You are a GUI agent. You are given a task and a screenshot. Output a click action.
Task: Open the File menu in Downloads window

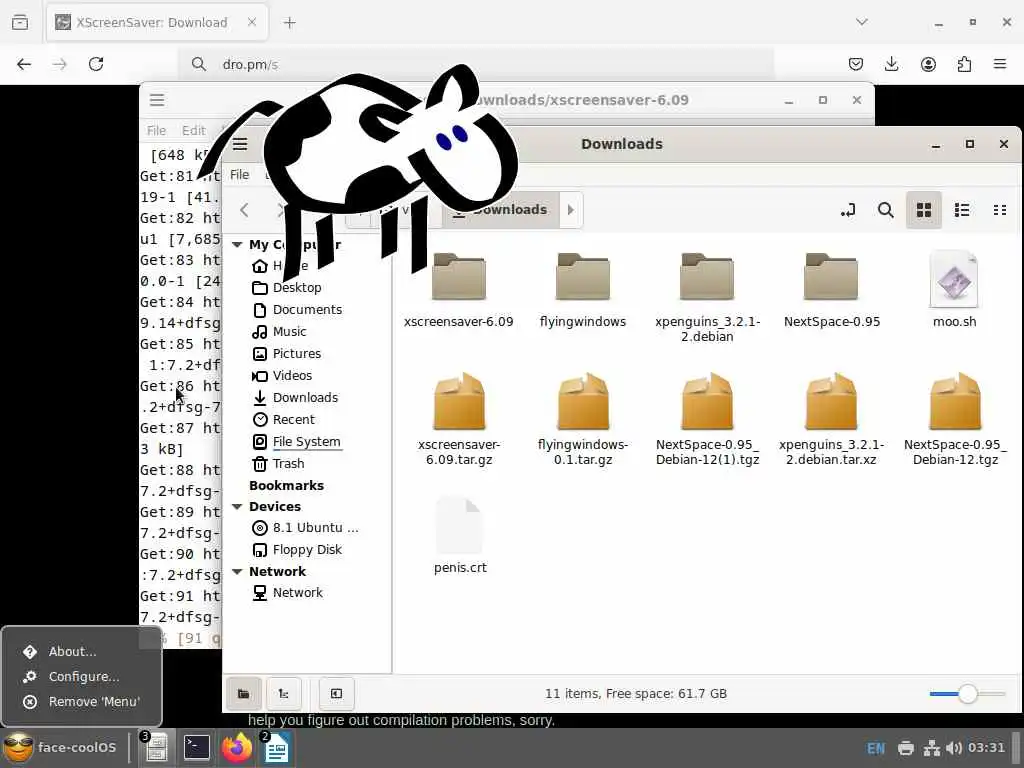point(239,175)
